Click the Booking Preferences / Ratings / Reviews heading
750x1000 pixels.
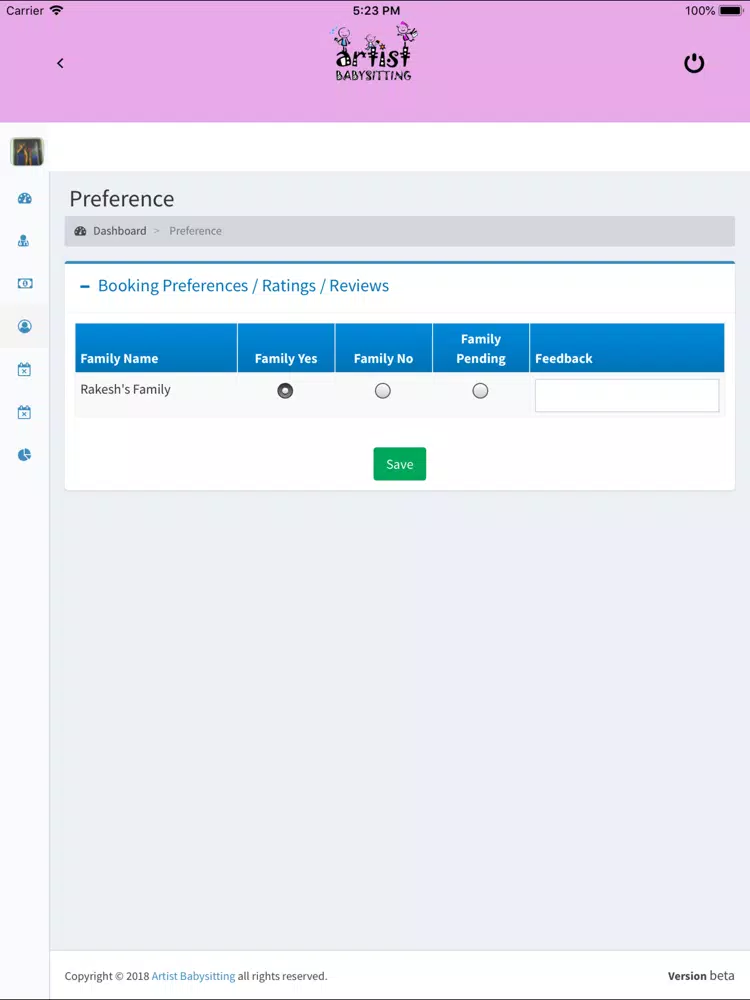pos(243,286)
